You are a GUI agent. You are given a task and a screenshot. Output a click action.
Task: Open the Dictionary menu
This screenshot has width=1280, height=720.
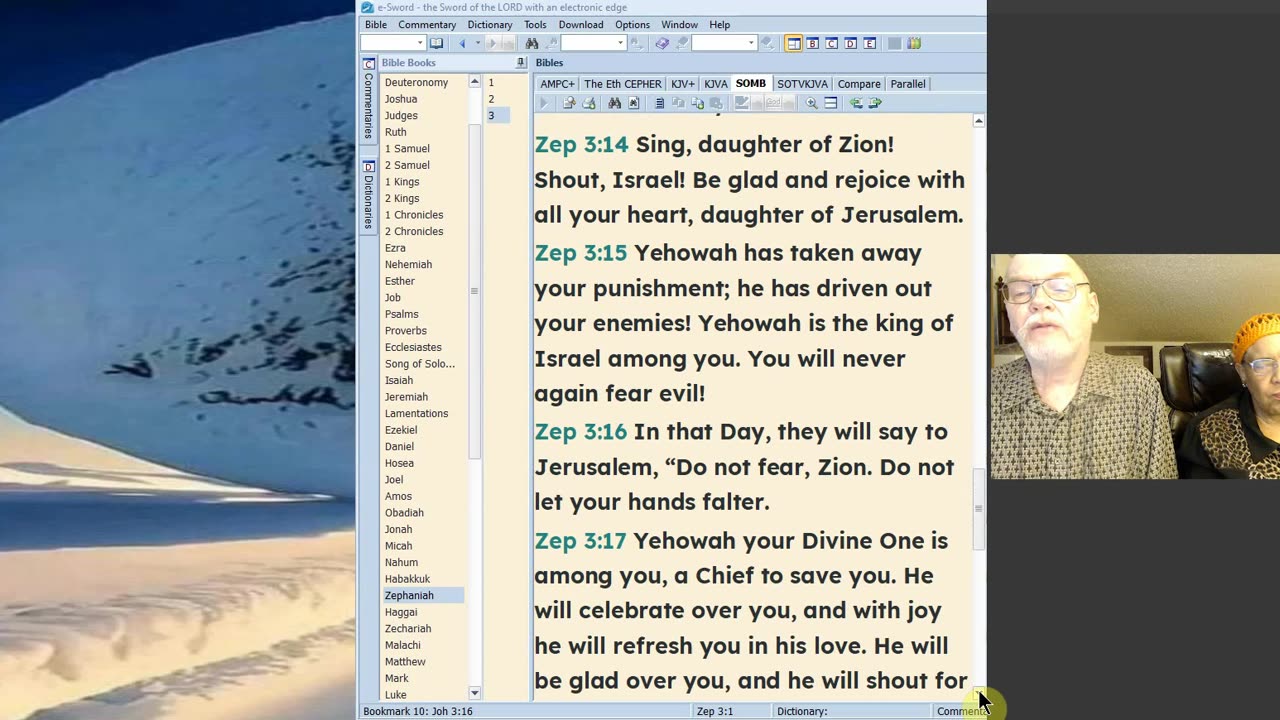490,24
